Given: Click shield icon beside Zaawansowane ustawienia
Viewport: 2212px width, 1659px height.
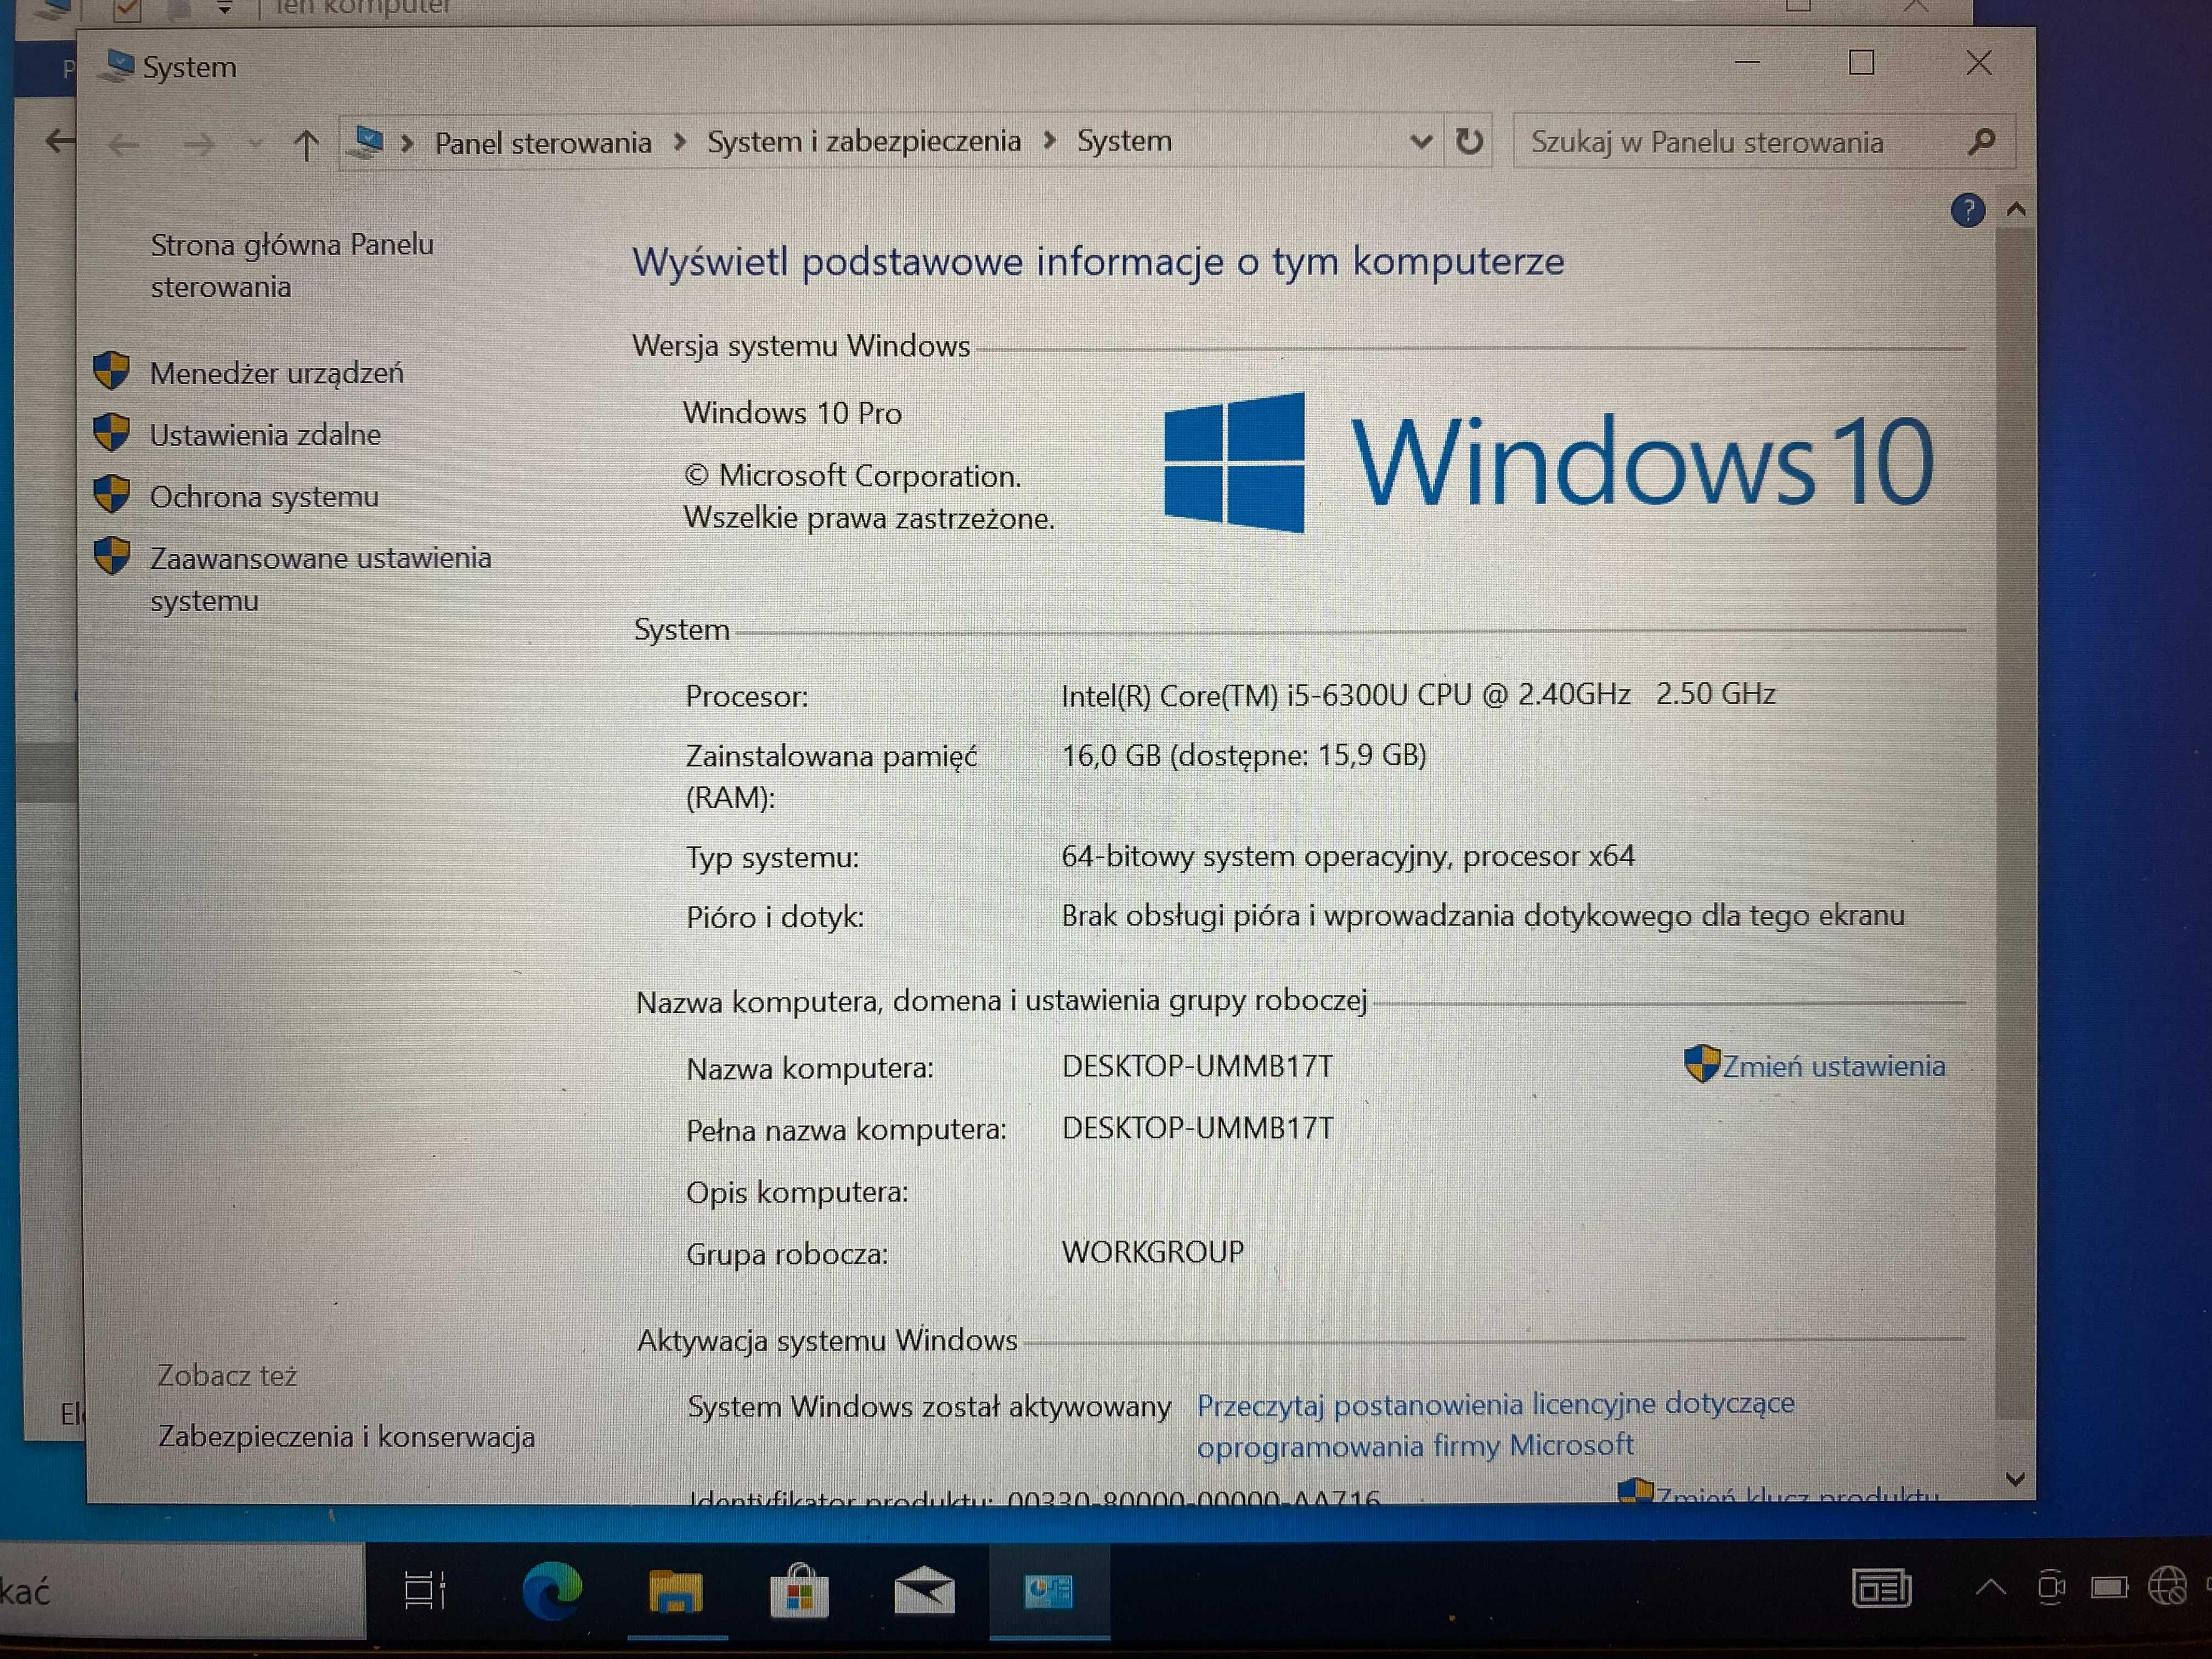Looking at the screenshot, I should click(x=111, y=556).
